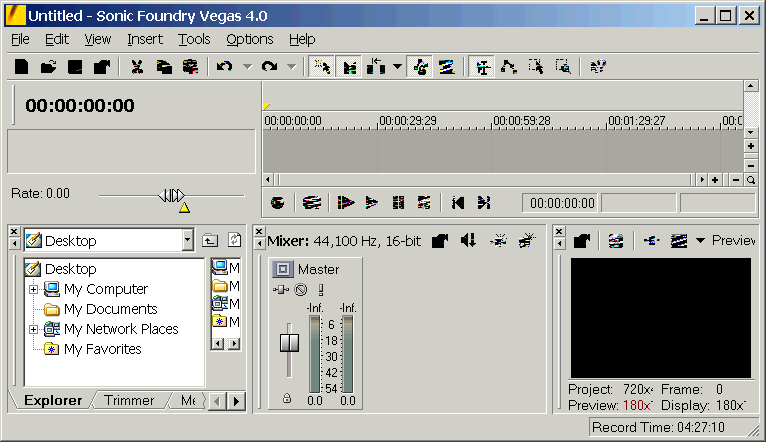Go to start of project
This screenshot has width=766, height=442.
tap(458, 202)
